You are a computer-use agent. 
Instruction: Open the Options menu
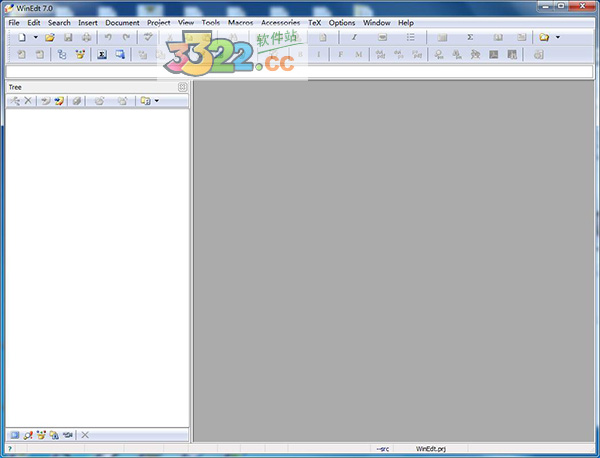coord(342,23)
